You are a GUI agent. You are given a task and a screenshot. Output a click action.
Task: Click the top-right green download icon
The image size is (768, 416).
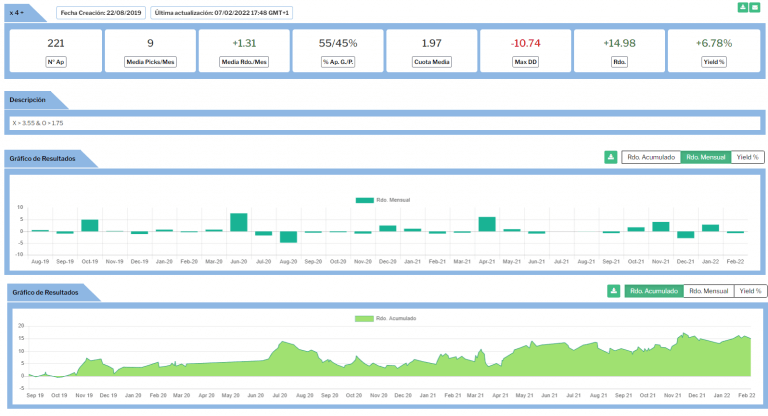tap(742, 7)
